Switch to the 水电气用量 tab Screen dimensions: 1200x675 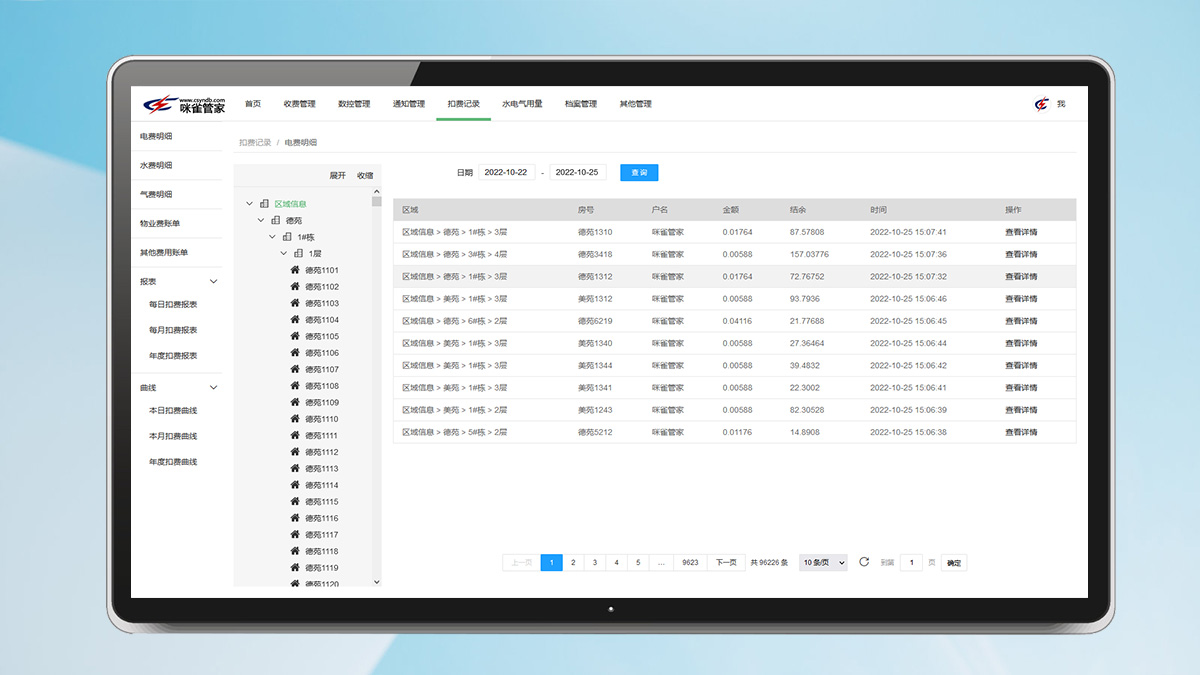pyautogui.click(x=522, y=104)
